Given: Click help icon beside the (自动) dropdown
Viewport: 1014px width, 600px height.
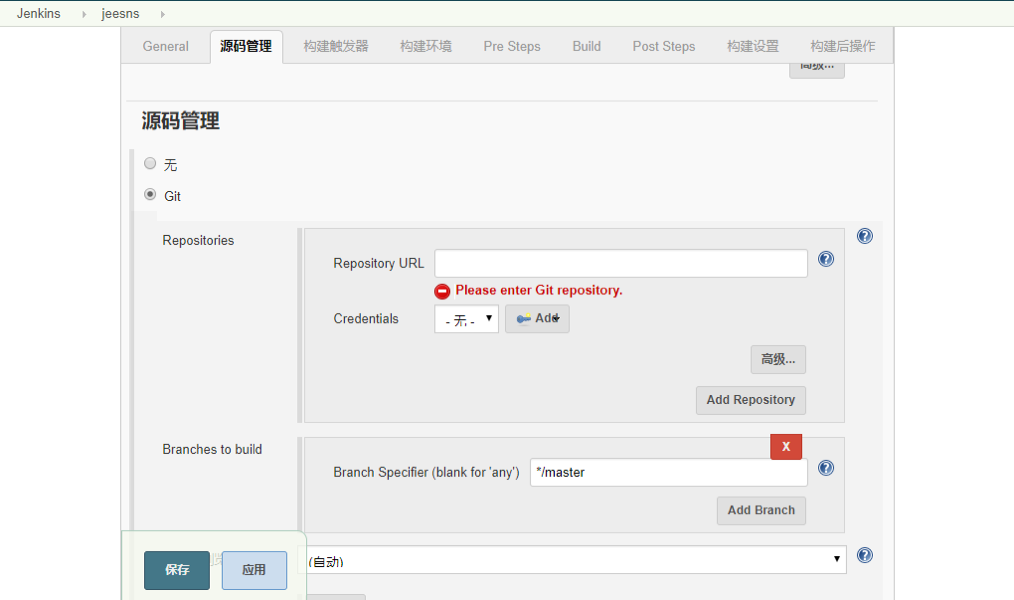Looking at the screenshot, I should pos(865,555).
